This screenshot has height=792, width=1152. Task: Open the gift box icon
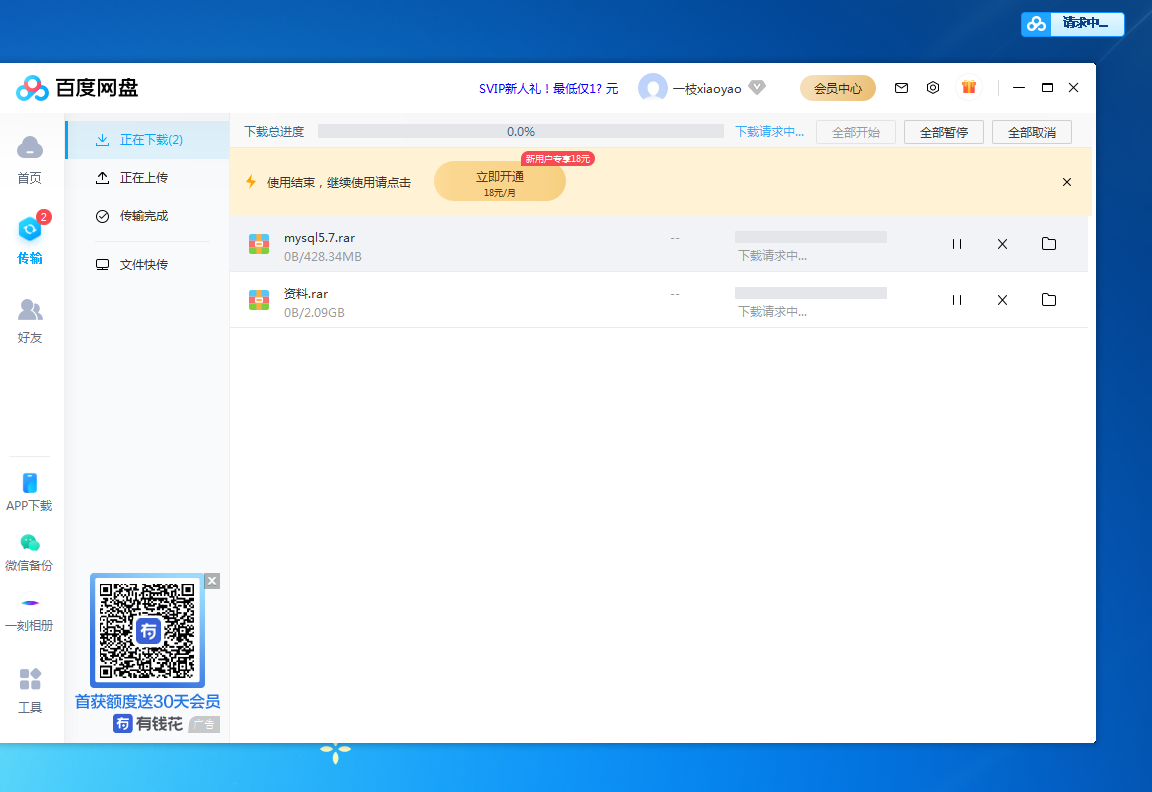(969, 87)
